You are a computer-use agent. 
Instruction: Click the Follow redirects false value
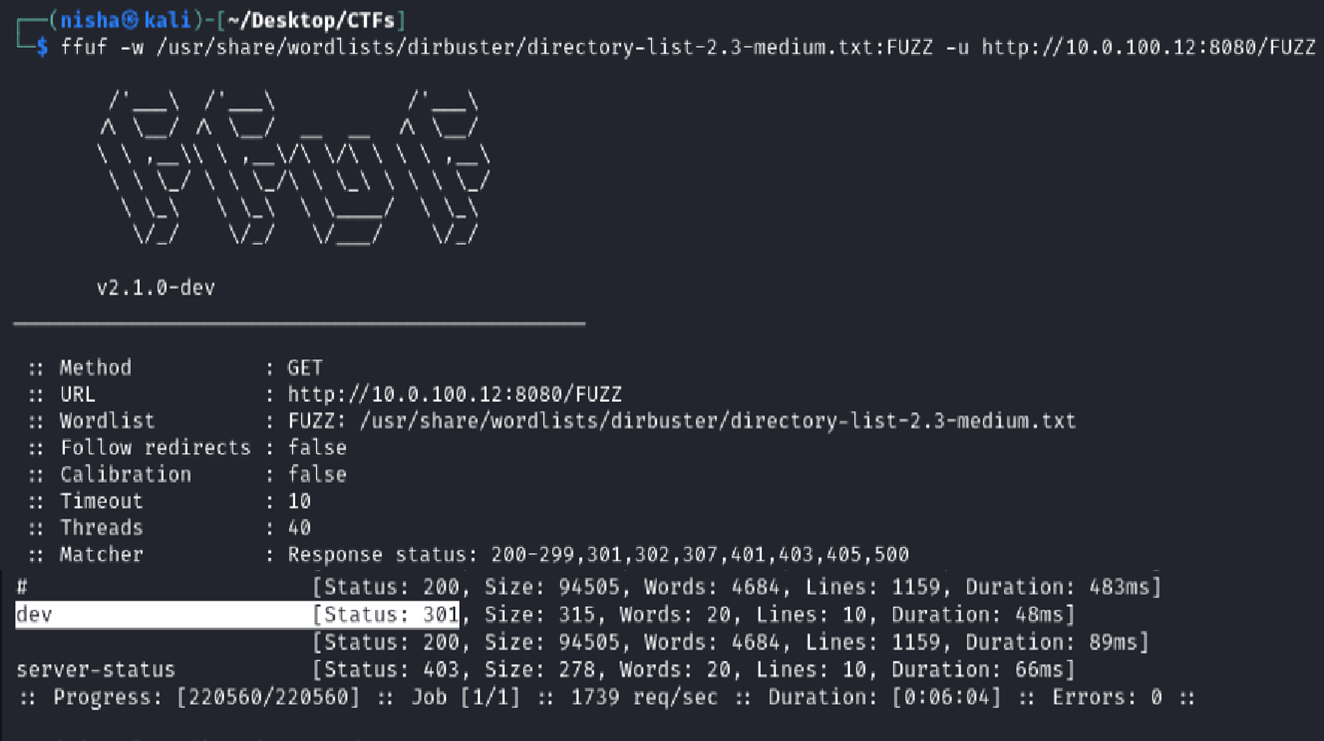click(x=317, y=448)
